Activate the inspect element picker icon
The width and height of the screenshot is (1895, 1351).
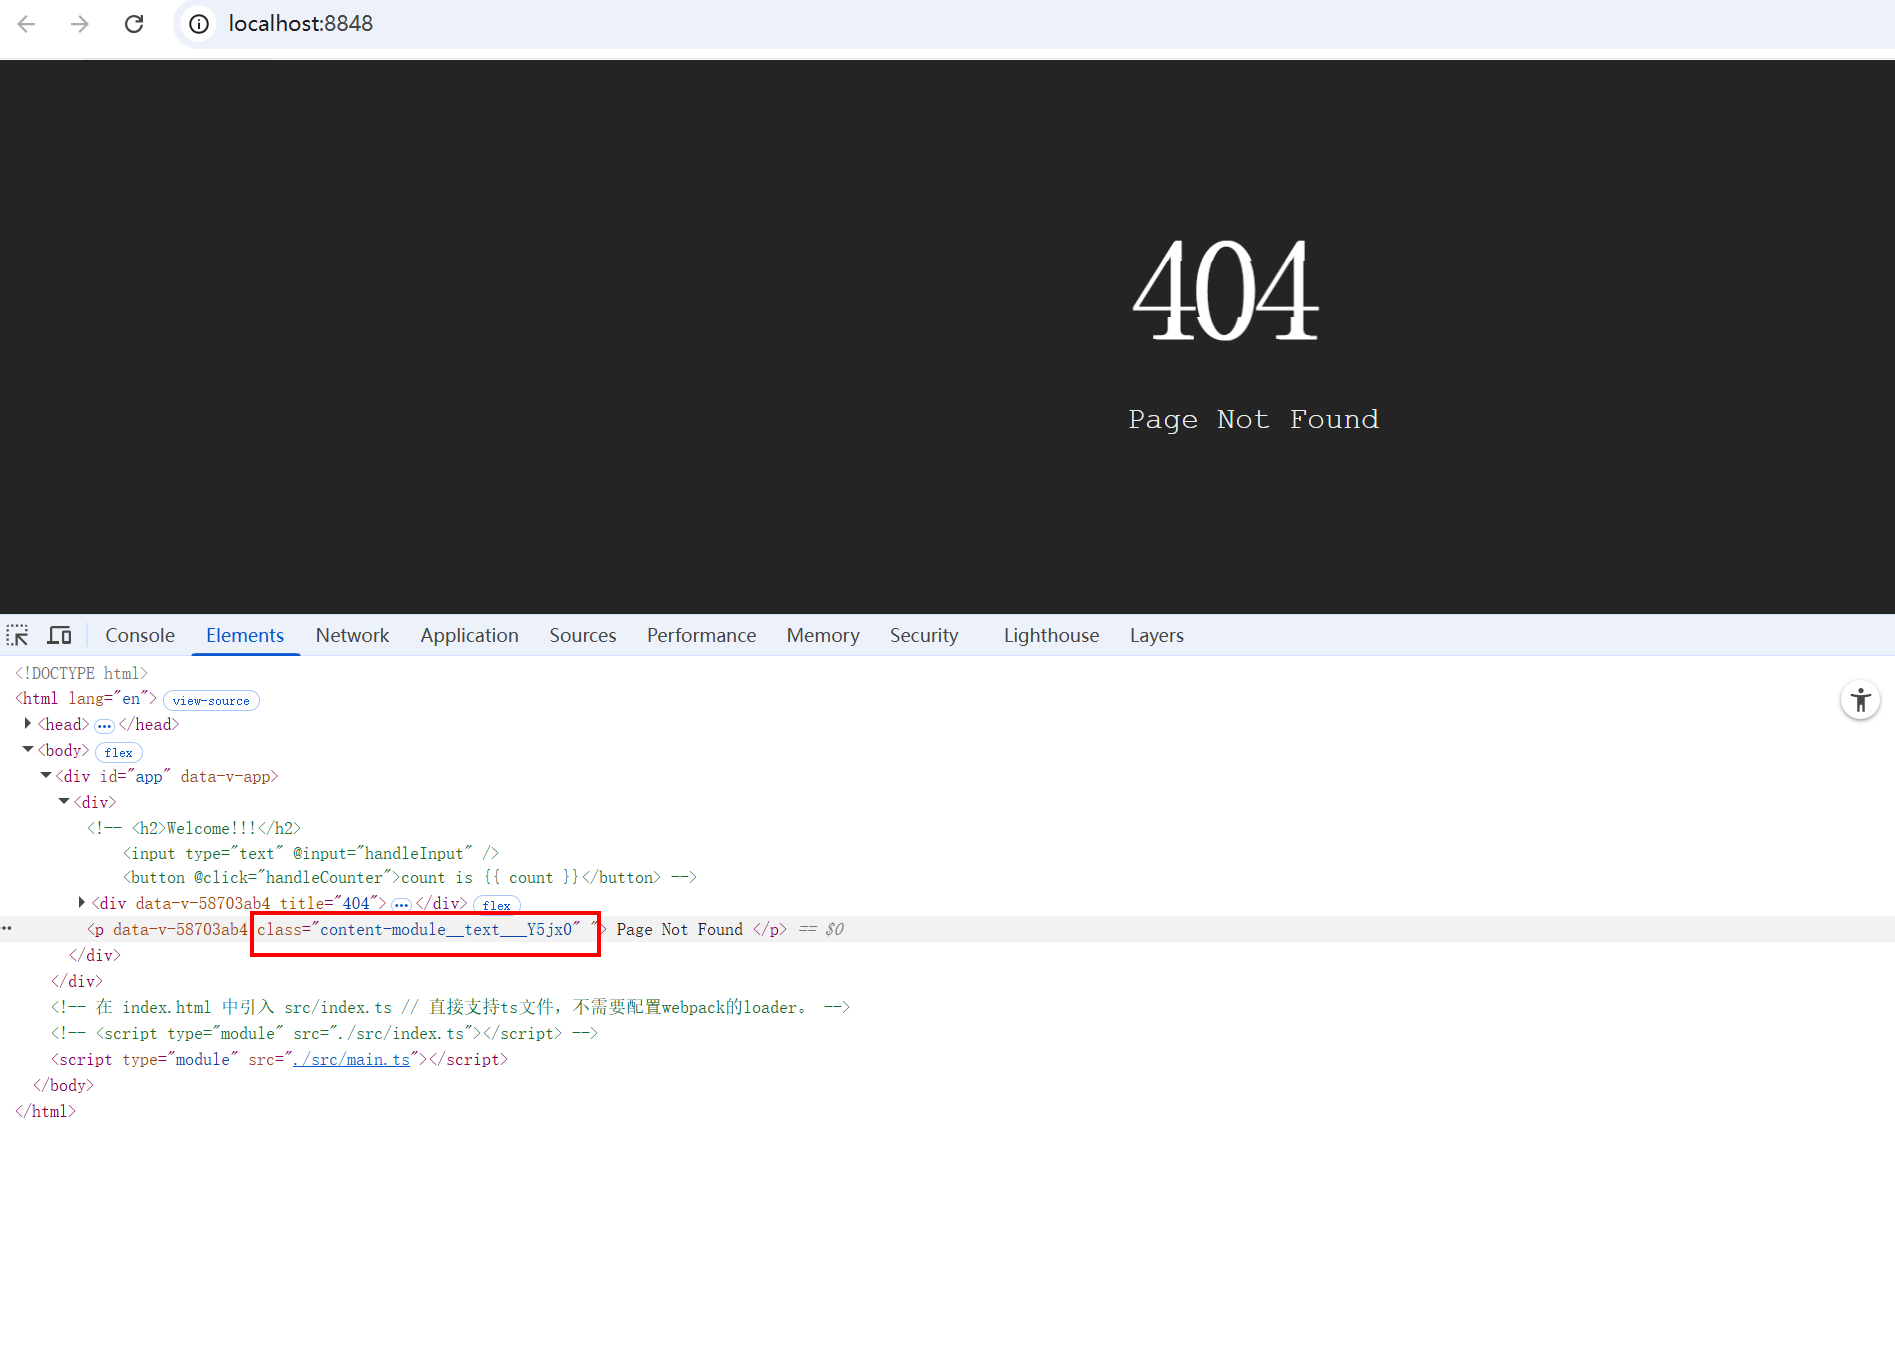(x=18, y=635)
